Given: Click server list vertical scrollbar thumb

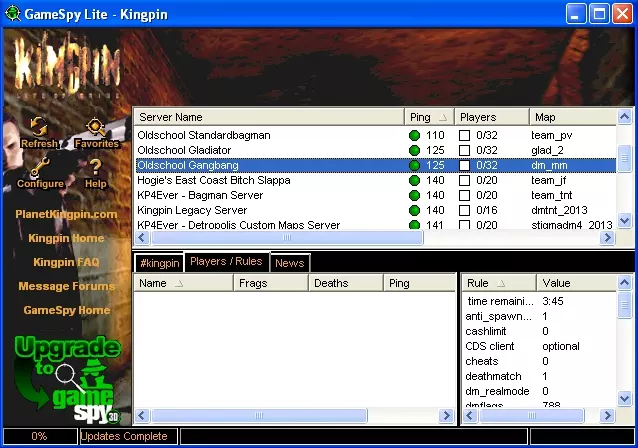Looking at the screenshot, I should click(625, 158).
